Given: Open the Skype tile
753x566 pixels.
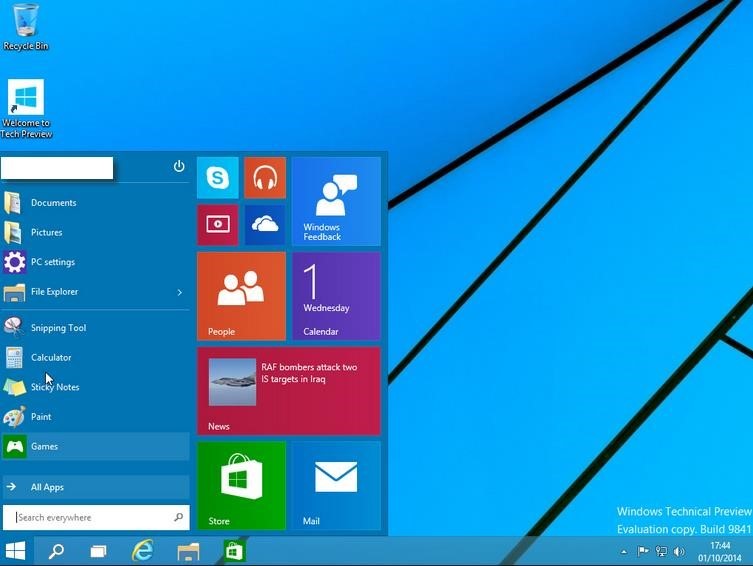Looking at the screenshot, I should tap(218, 178).
